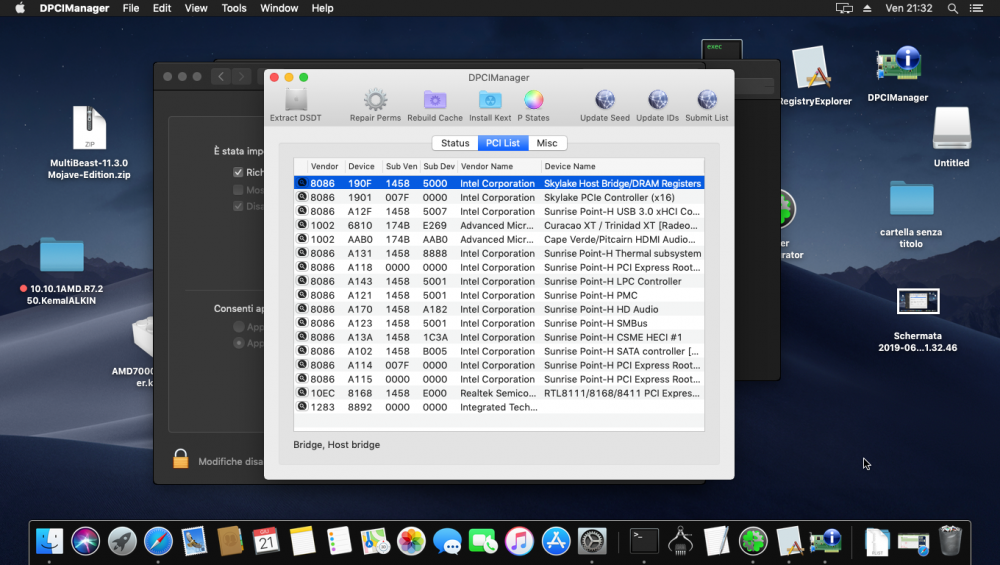The image size is (1000, 565).
Task: Click magnifier icon in Sunrise Point-H HD Audio row
Action: tap(302, 309)
